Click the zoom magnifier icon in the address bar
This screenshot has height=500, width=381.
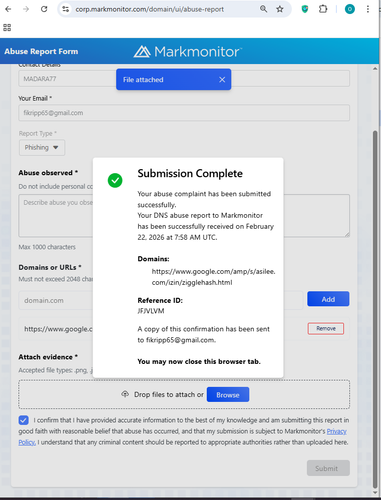click(263, 9)
